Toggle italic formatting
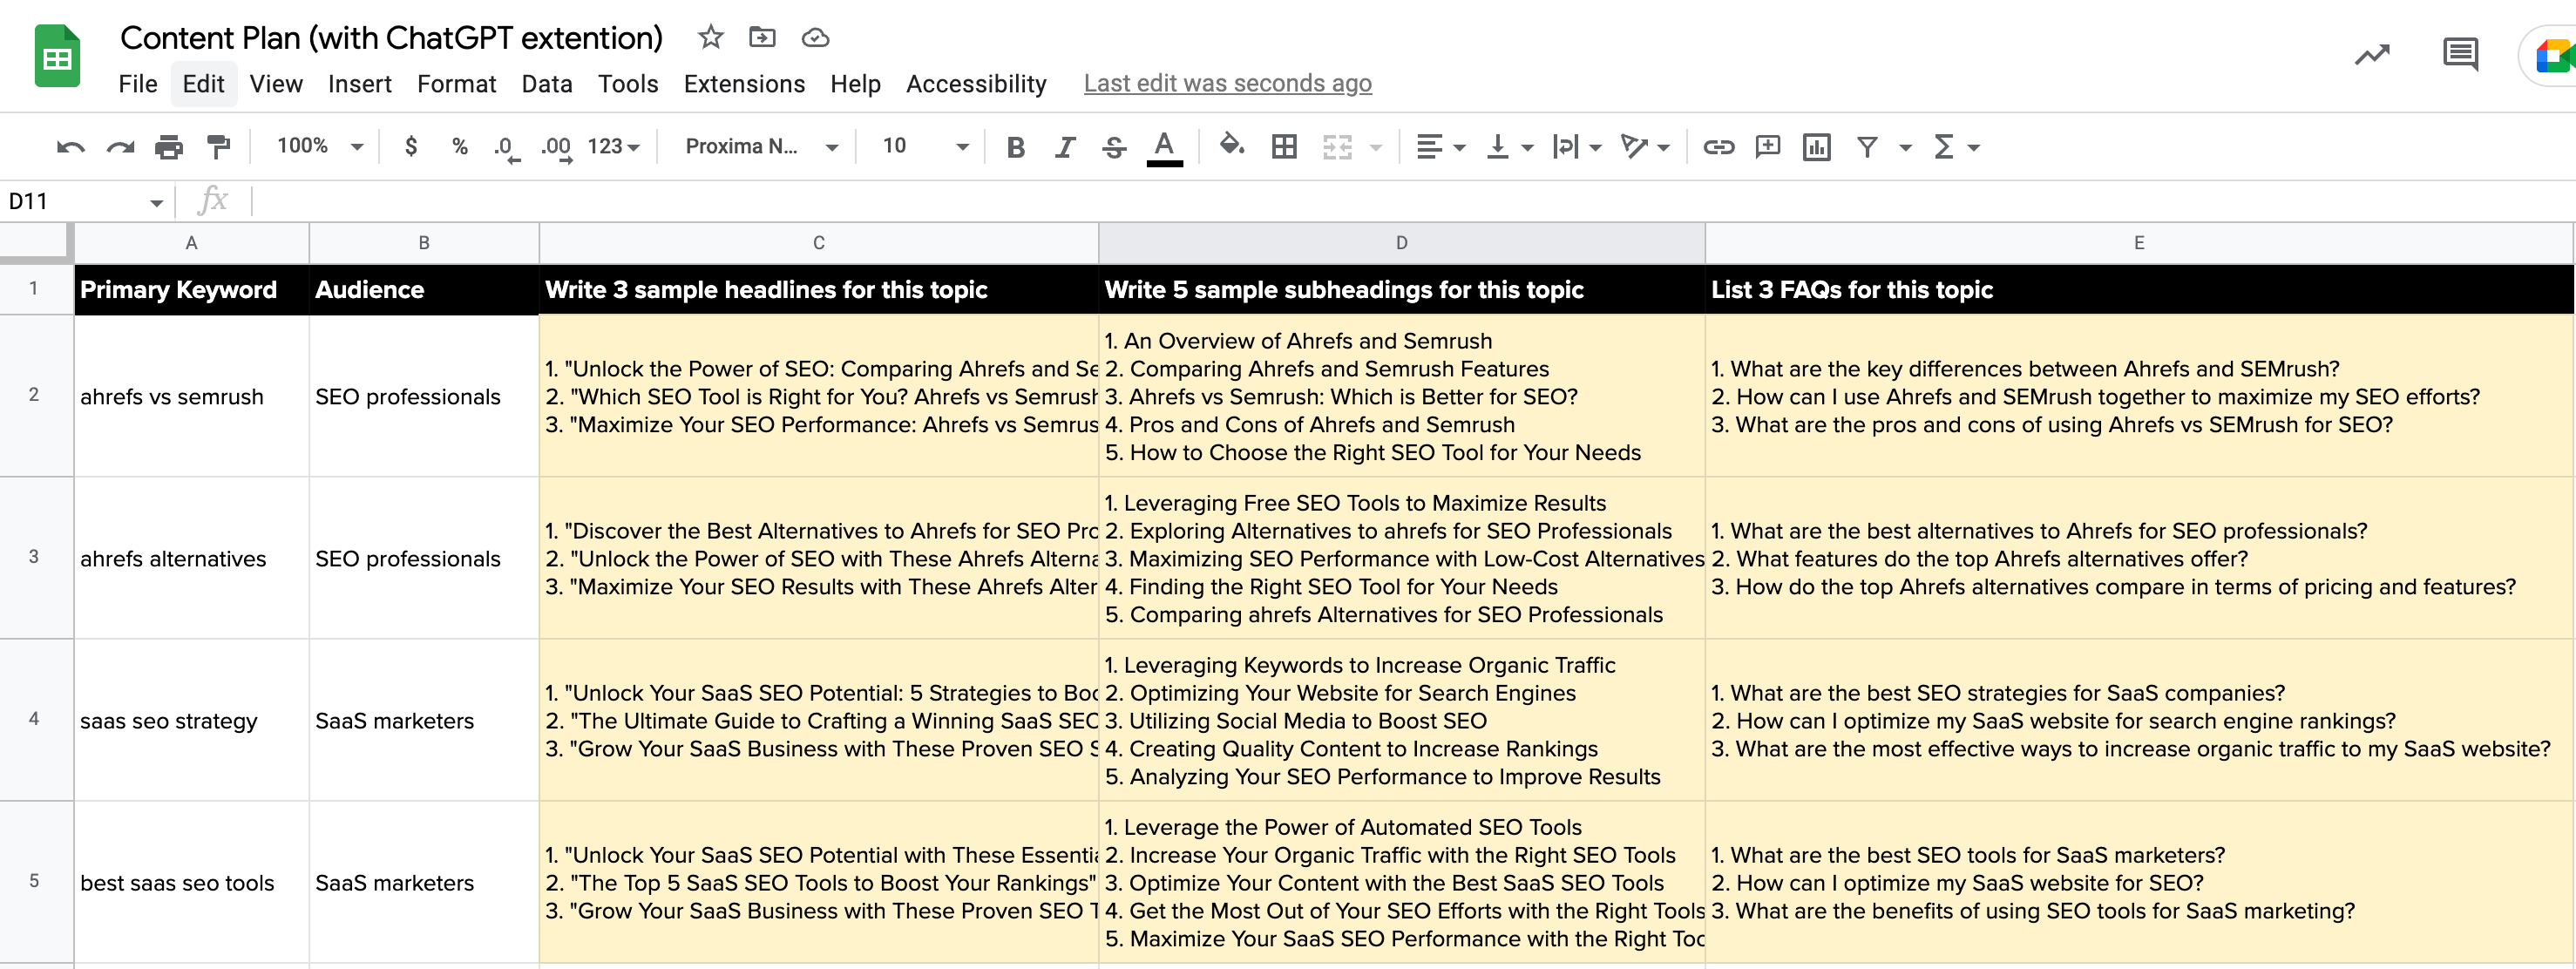This screenshot has height=969, width=2576. pos(1065,147)
